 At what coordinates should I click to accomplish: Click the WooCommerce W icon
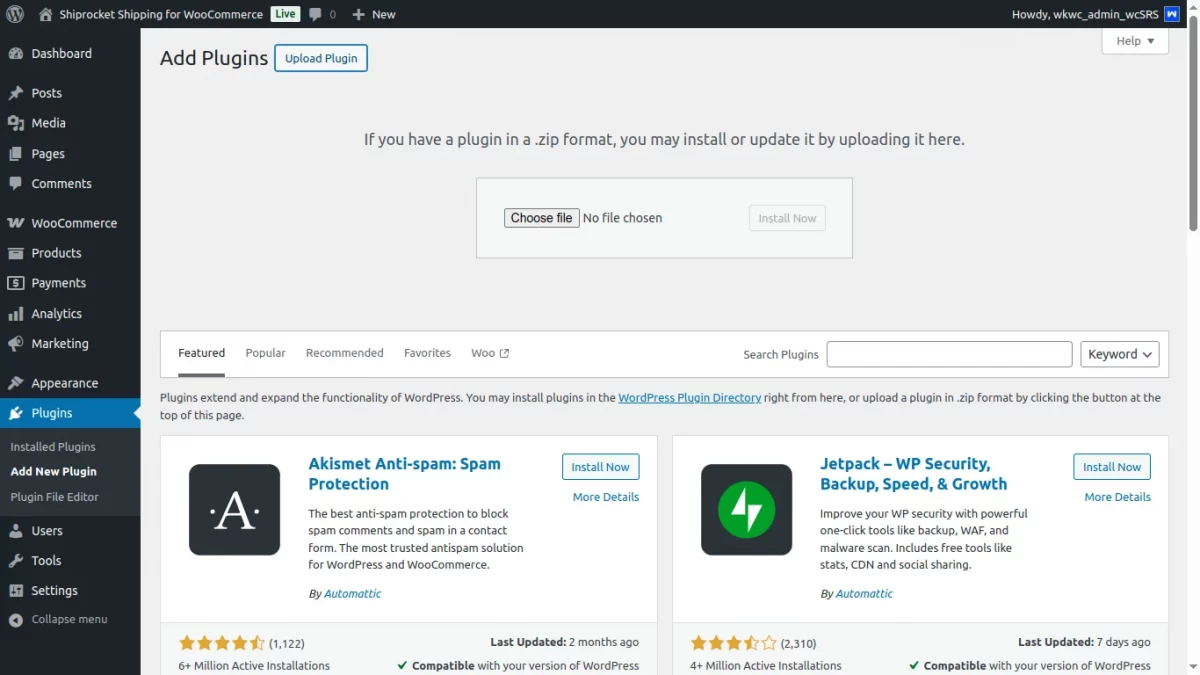coord(16,223)
